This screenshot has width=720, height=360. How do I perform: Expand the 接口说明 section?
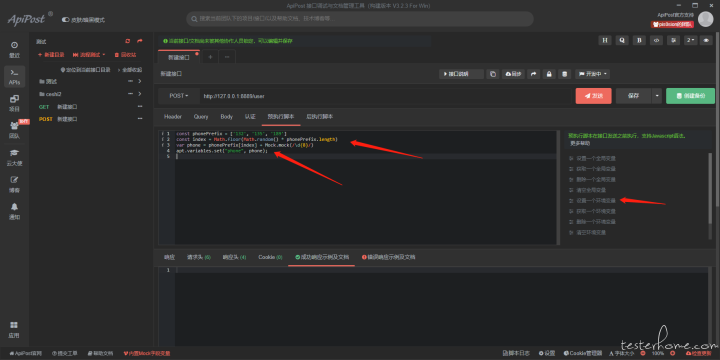click(461, 74)
